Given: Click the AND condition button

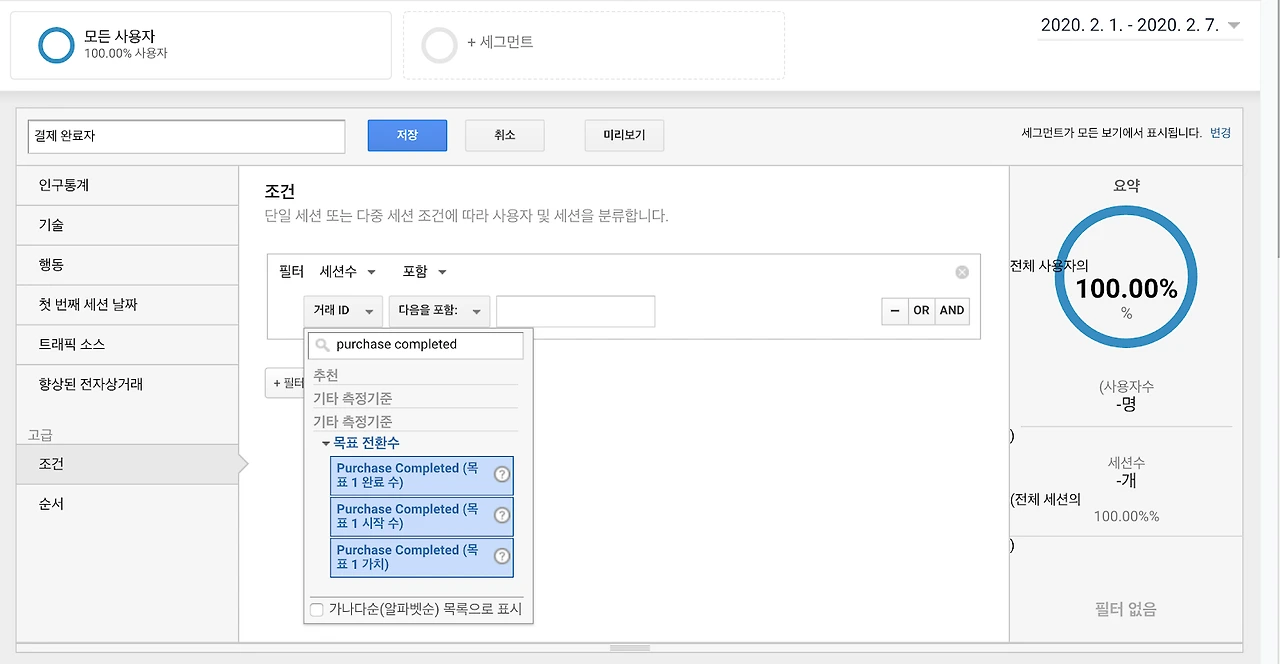Looking at the screenshot, I should 952,311.
